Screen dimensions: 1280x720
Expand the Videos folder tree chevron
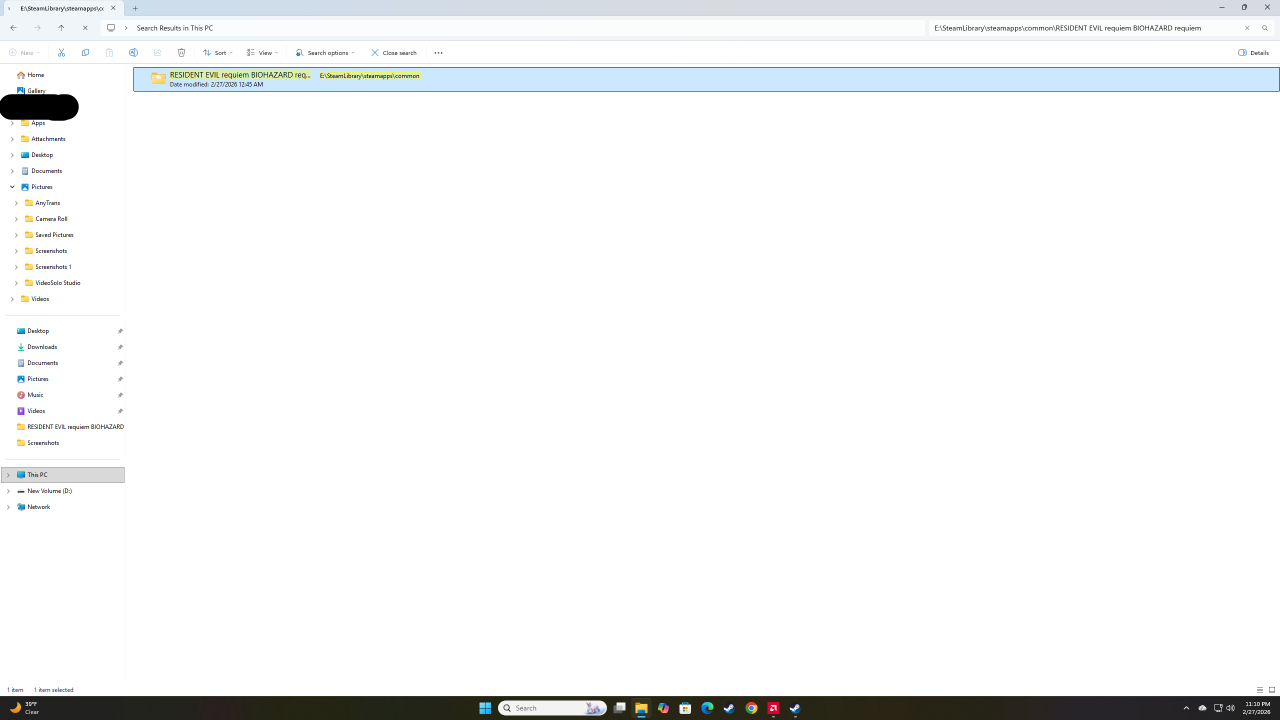click(12, 299)
